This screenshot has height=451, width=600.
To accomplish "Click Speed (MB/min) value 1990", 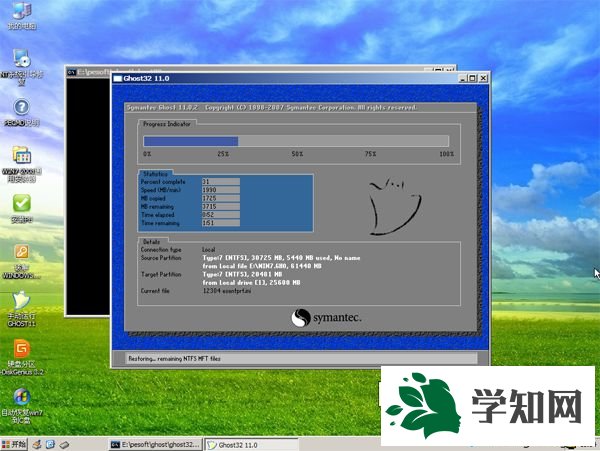I will pyautogui.click(x=221, y=190).
